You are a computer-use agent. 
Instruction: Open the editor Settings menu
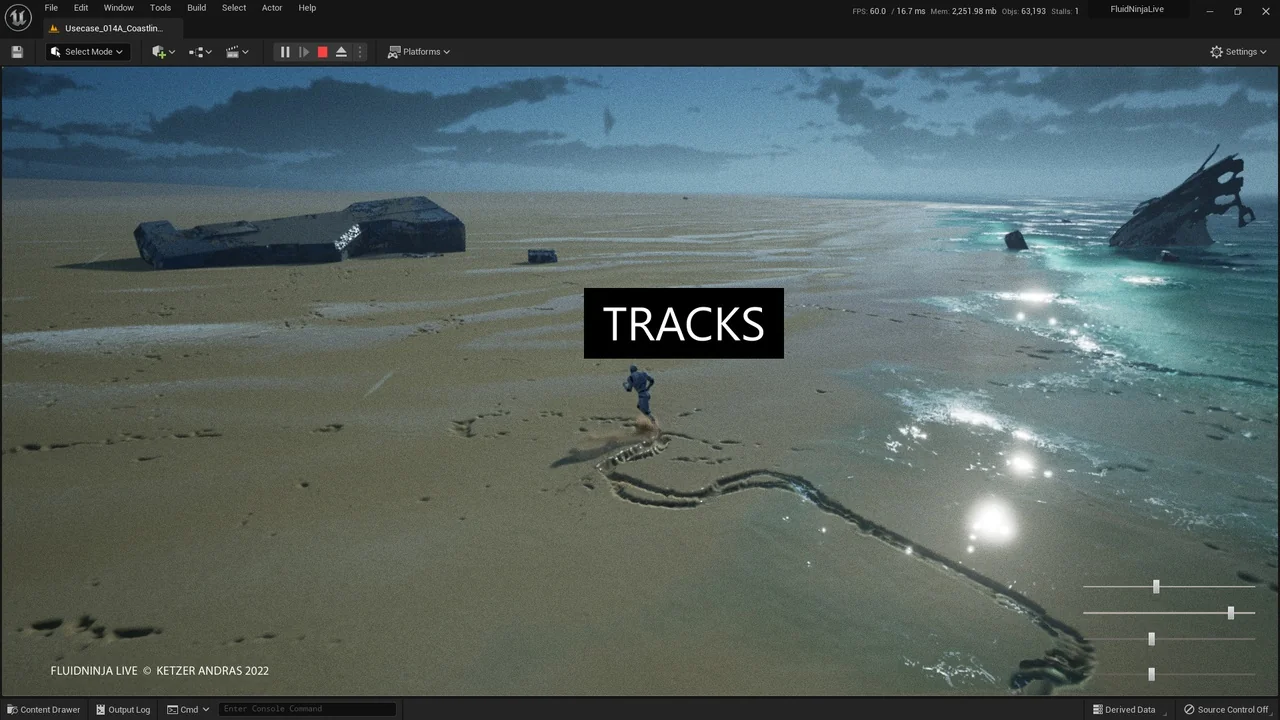[1238, 51]
